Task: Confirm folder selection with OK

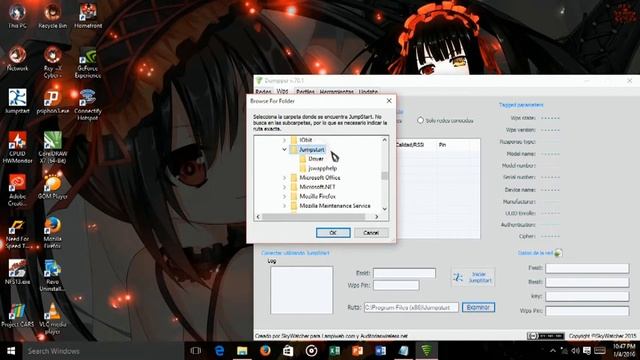Action: (333, 233)
